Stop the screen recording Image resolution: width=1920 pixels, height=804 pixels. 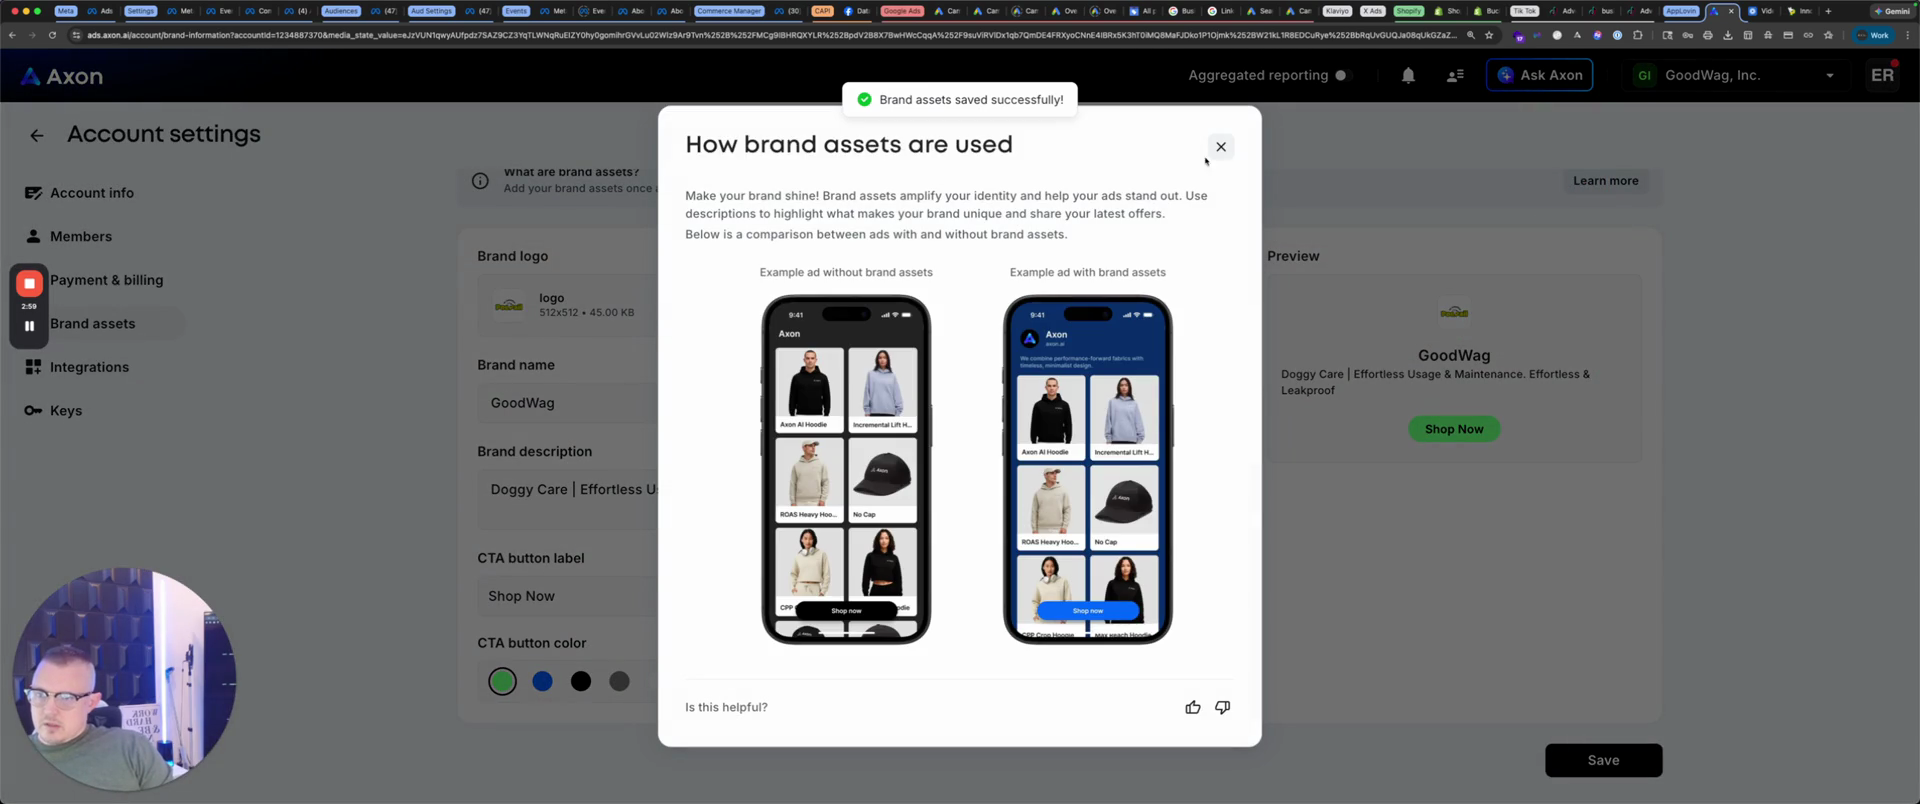click(x=29, y=284)
